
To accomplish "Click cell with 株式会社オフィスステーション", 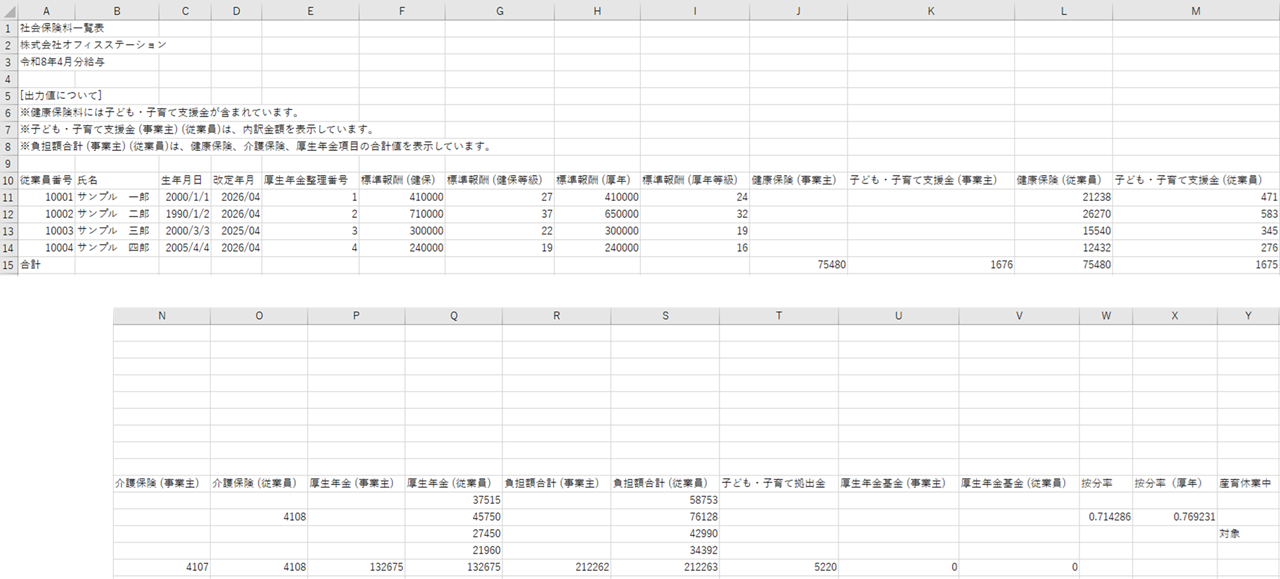I will [x=93, y=44].
